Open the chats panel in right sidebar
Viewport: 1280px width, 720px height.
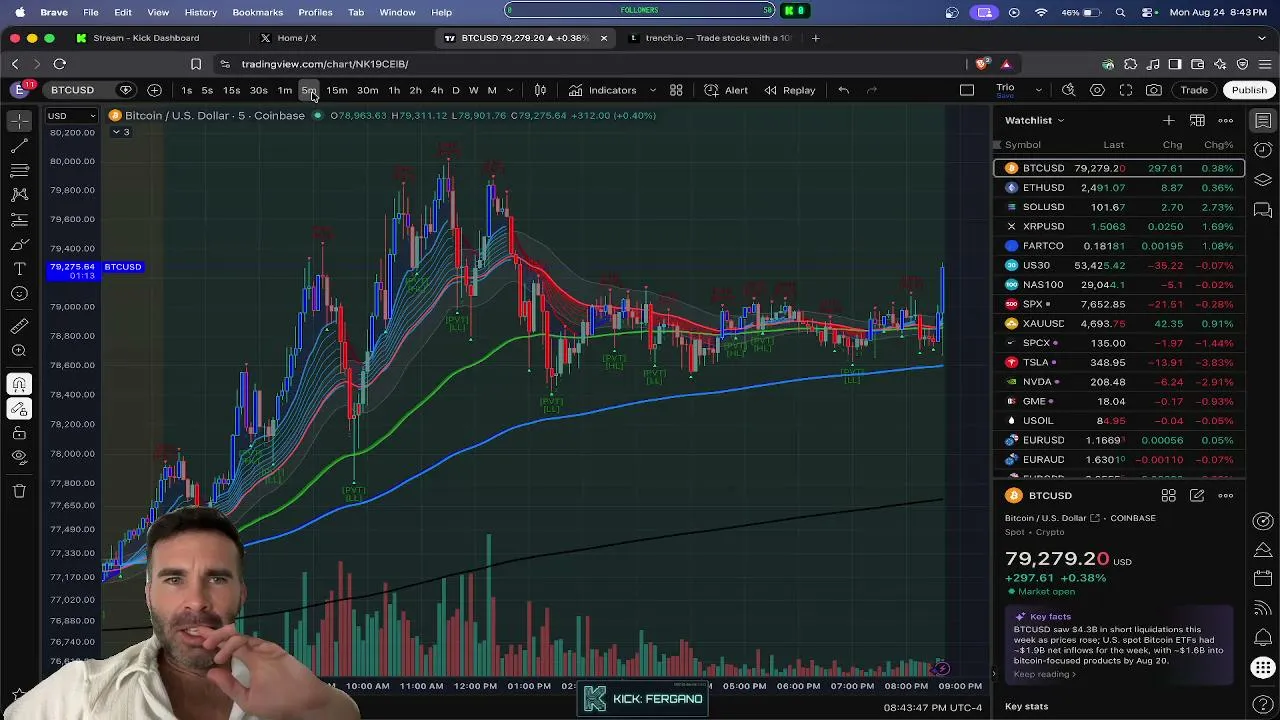[1263, 210]
